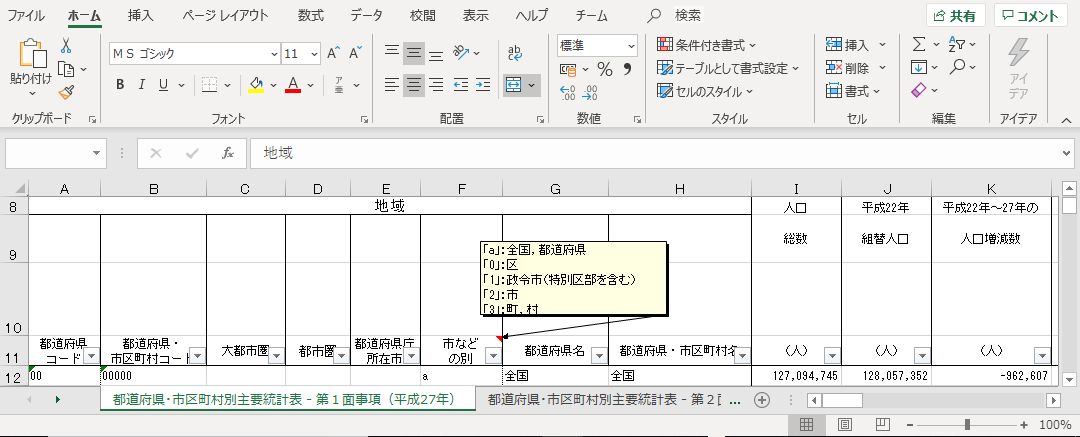
Task: Click the 共有 share button
Action: point(955,16)
